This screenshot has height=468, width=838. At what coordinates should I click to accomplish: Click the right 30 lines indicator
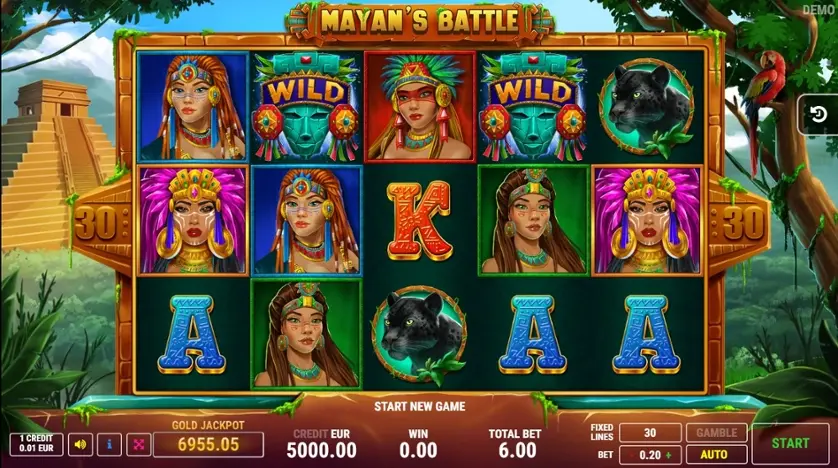(x=744, y=223)
